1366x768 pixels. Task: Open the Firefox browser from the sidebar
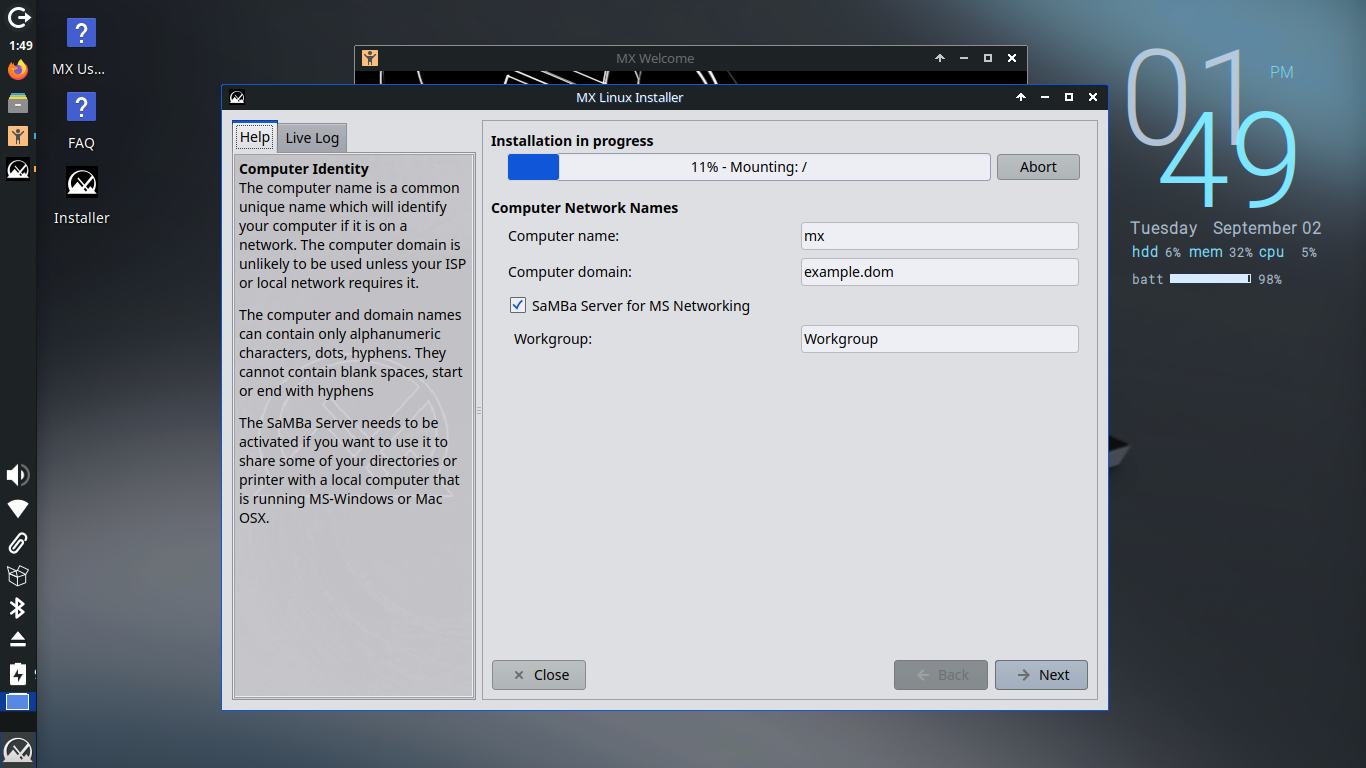pyautogui.click(x=17, y=69)
